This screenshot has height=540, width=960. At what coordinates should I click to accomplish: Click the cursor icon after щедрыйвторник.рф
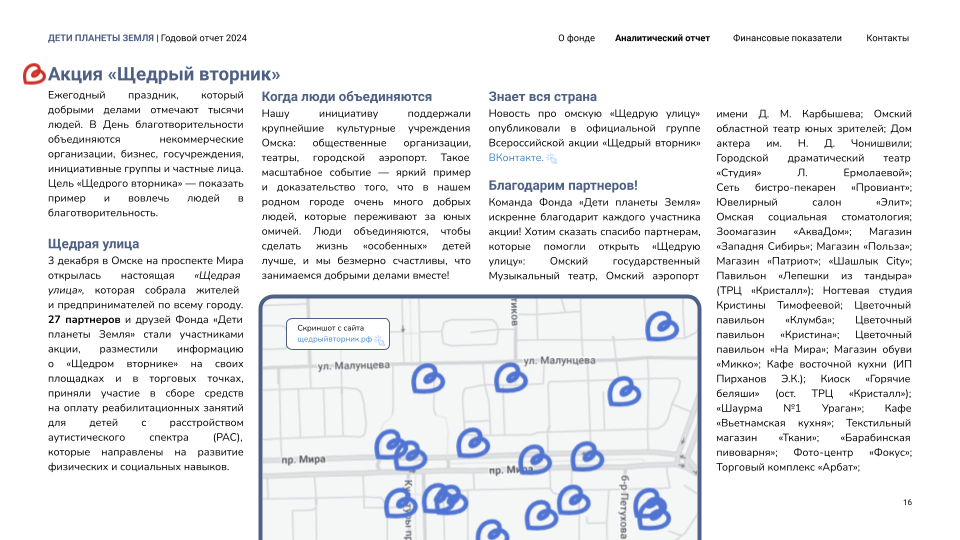click(x=380, y=340)
